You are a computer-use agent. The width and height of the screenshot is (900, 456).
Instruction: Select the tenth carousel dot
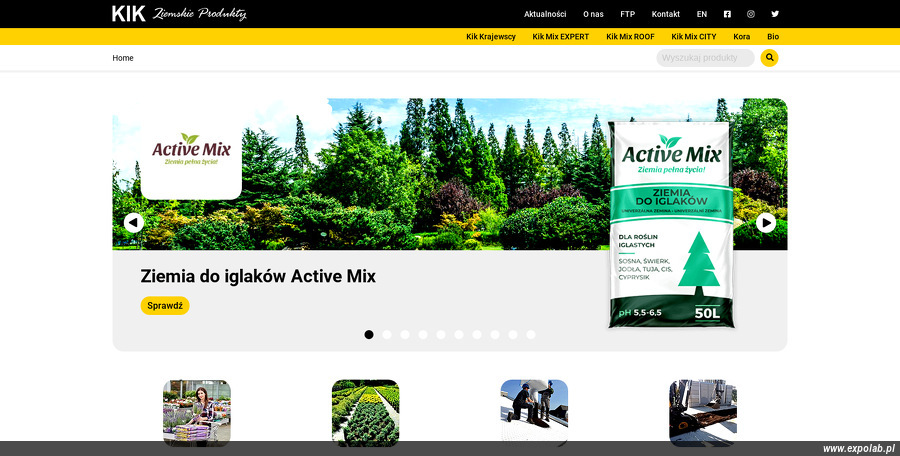(x=531, y=334)
